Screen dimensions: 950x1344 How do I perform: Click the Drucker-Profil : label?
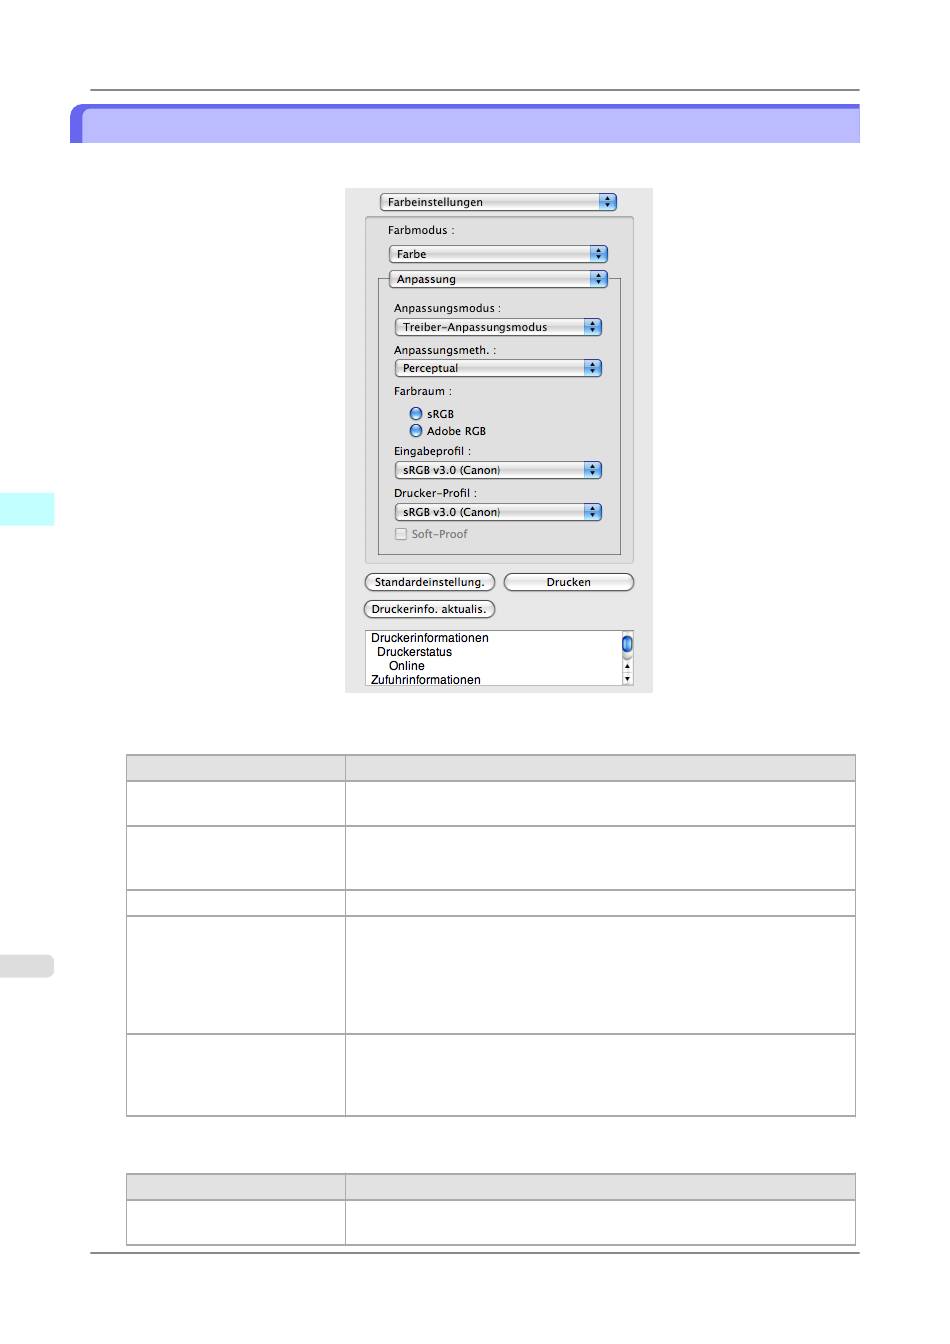coord(435,493)
